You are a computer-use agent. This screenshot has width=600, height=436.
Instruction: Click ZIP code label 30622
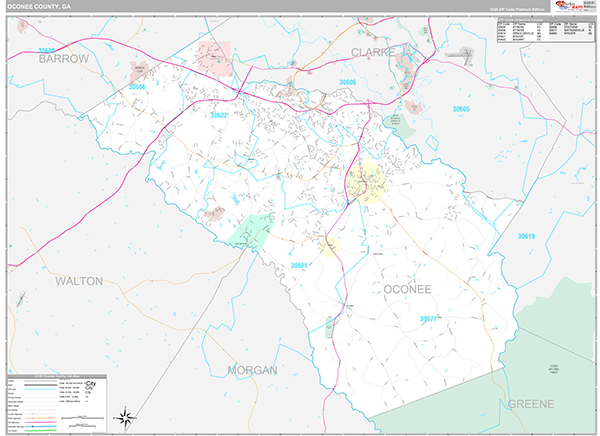218,115
